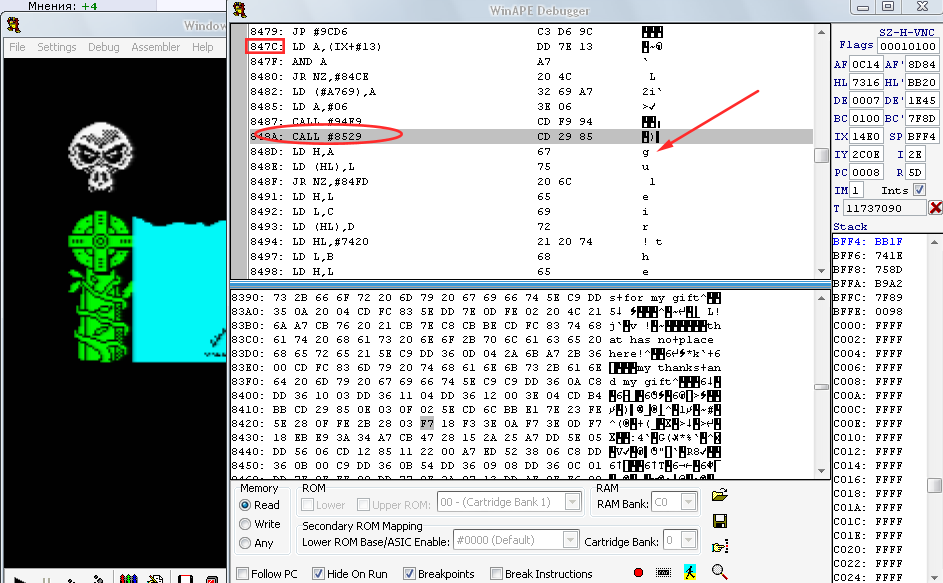Enable the Break Instructions checkbox
This screenshot has width=943, height=583.
[x=496, y=574]
